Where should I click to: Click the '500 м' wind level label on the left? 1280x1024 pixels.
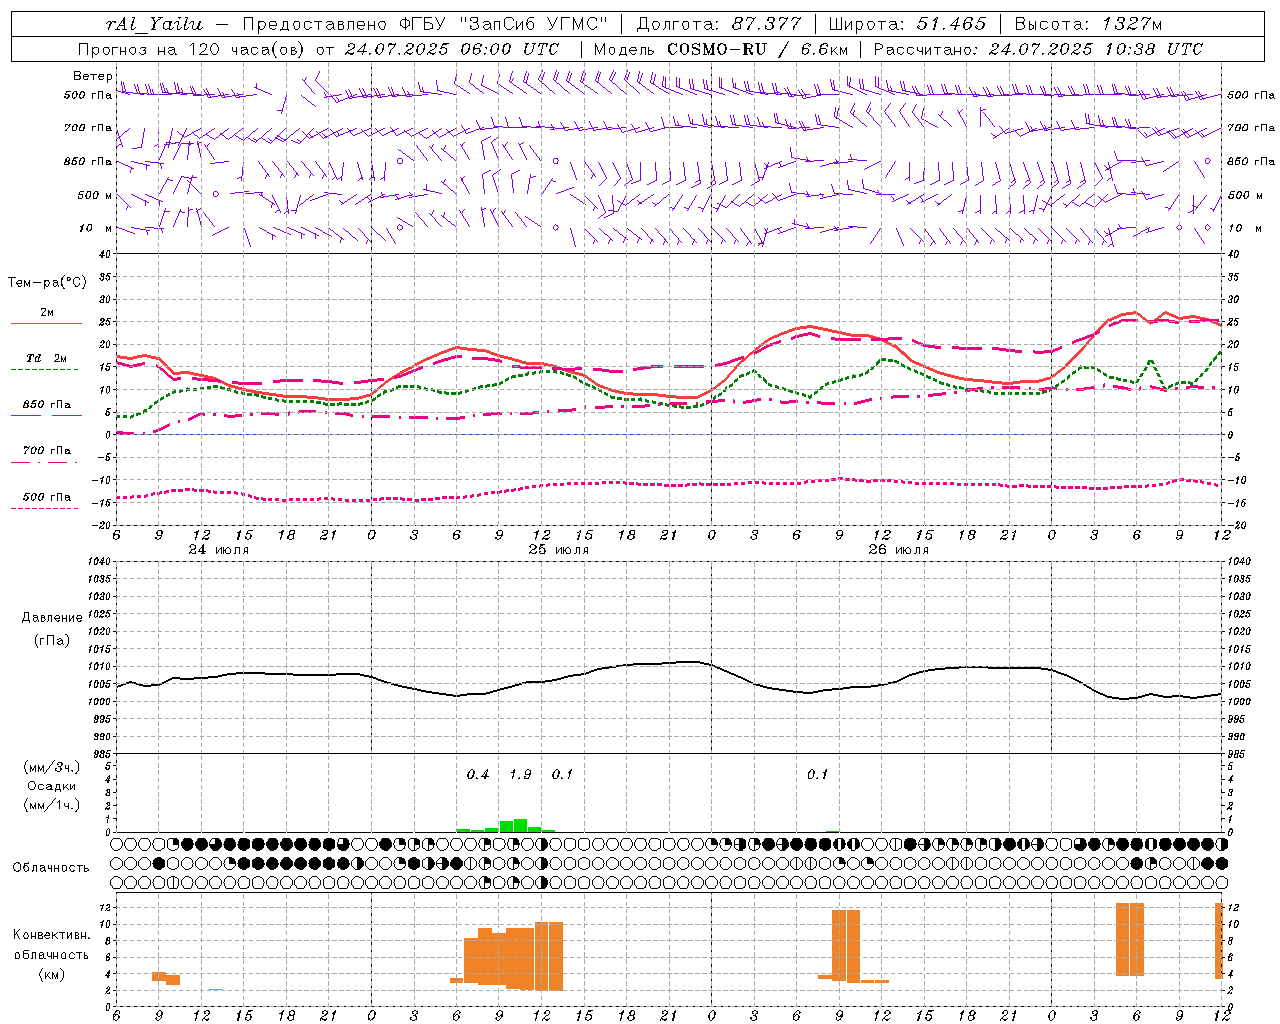pyautogui.click(x=95, y=195)
